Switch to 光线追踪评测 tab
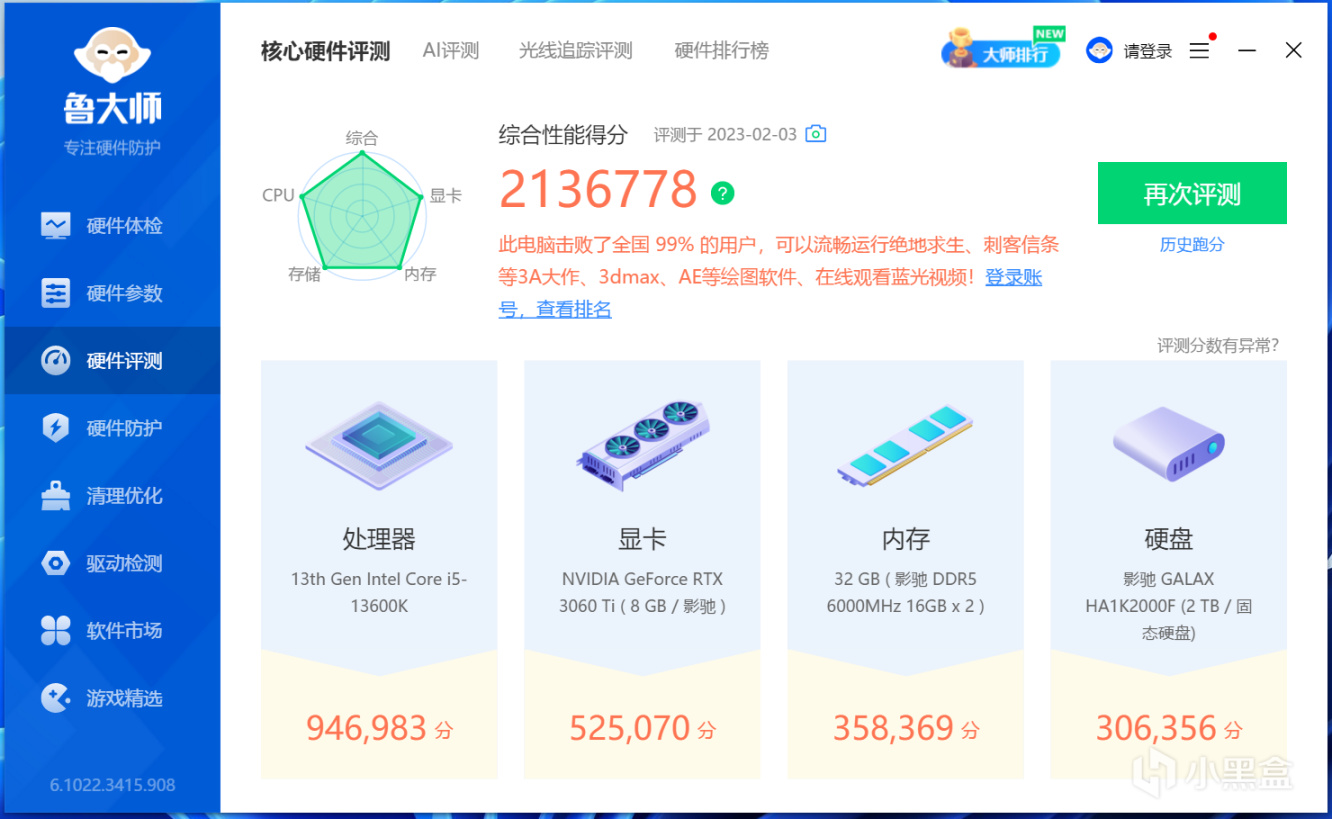The image size is (1332, 819). tap(576, 51)
